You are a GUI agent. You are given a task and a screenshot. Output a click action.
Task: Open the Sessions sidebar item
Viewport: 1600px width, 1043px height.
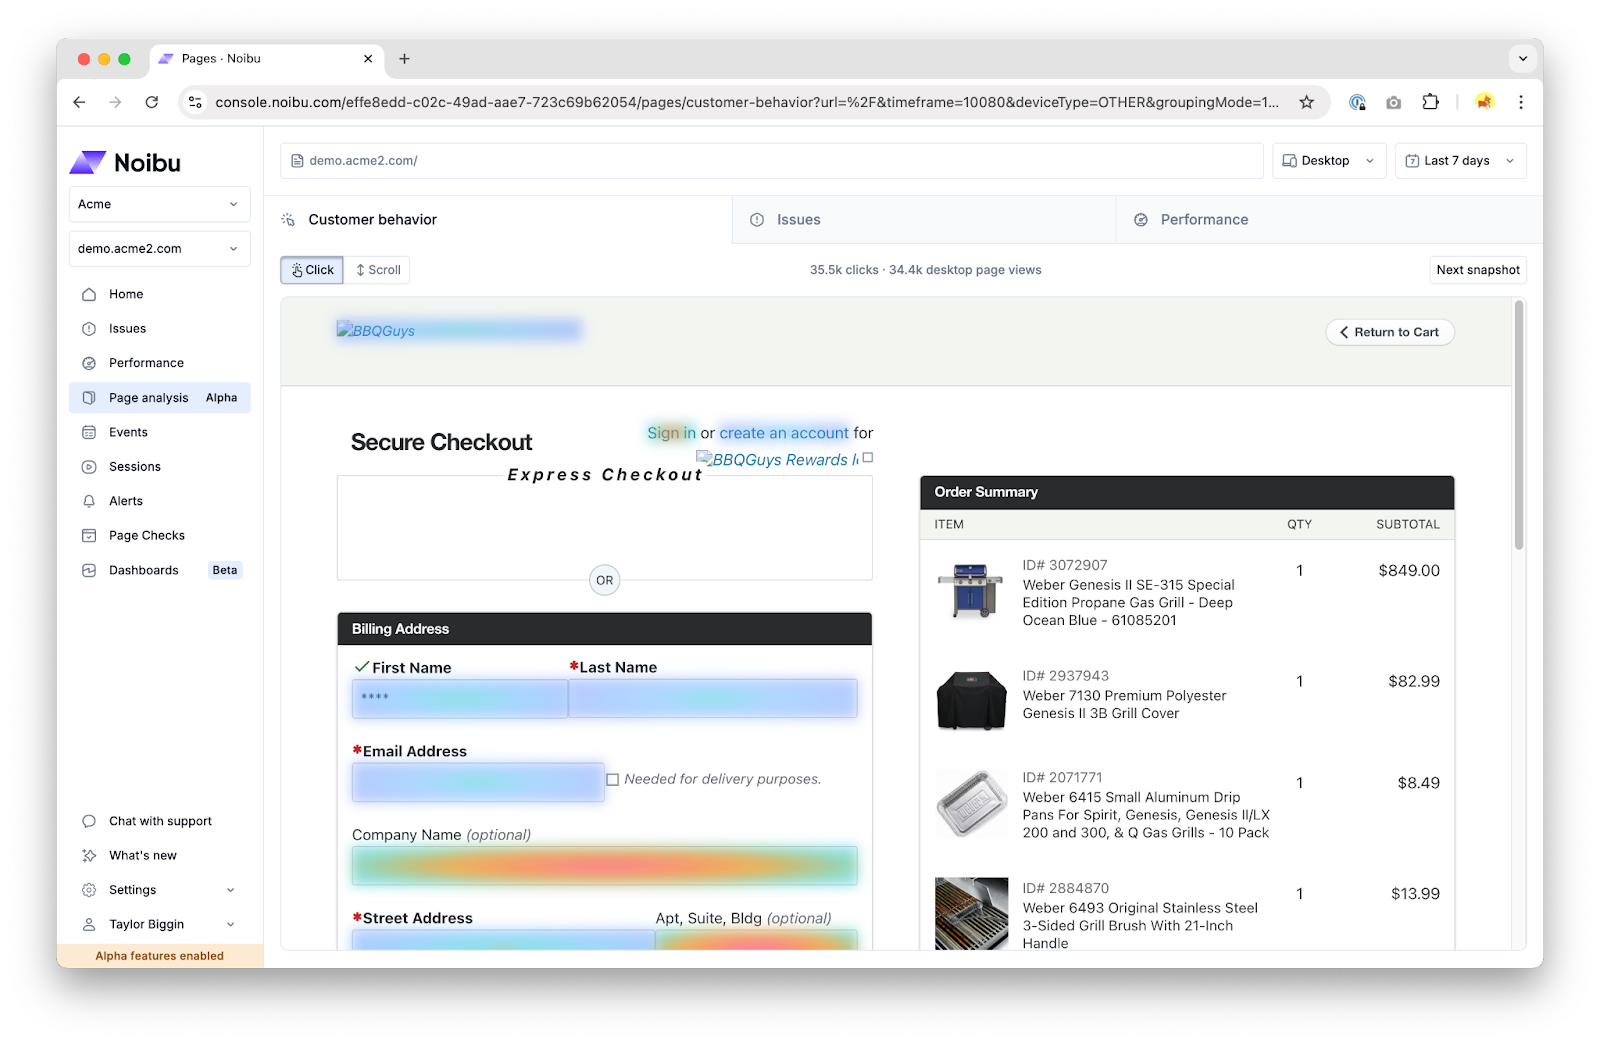159,467
